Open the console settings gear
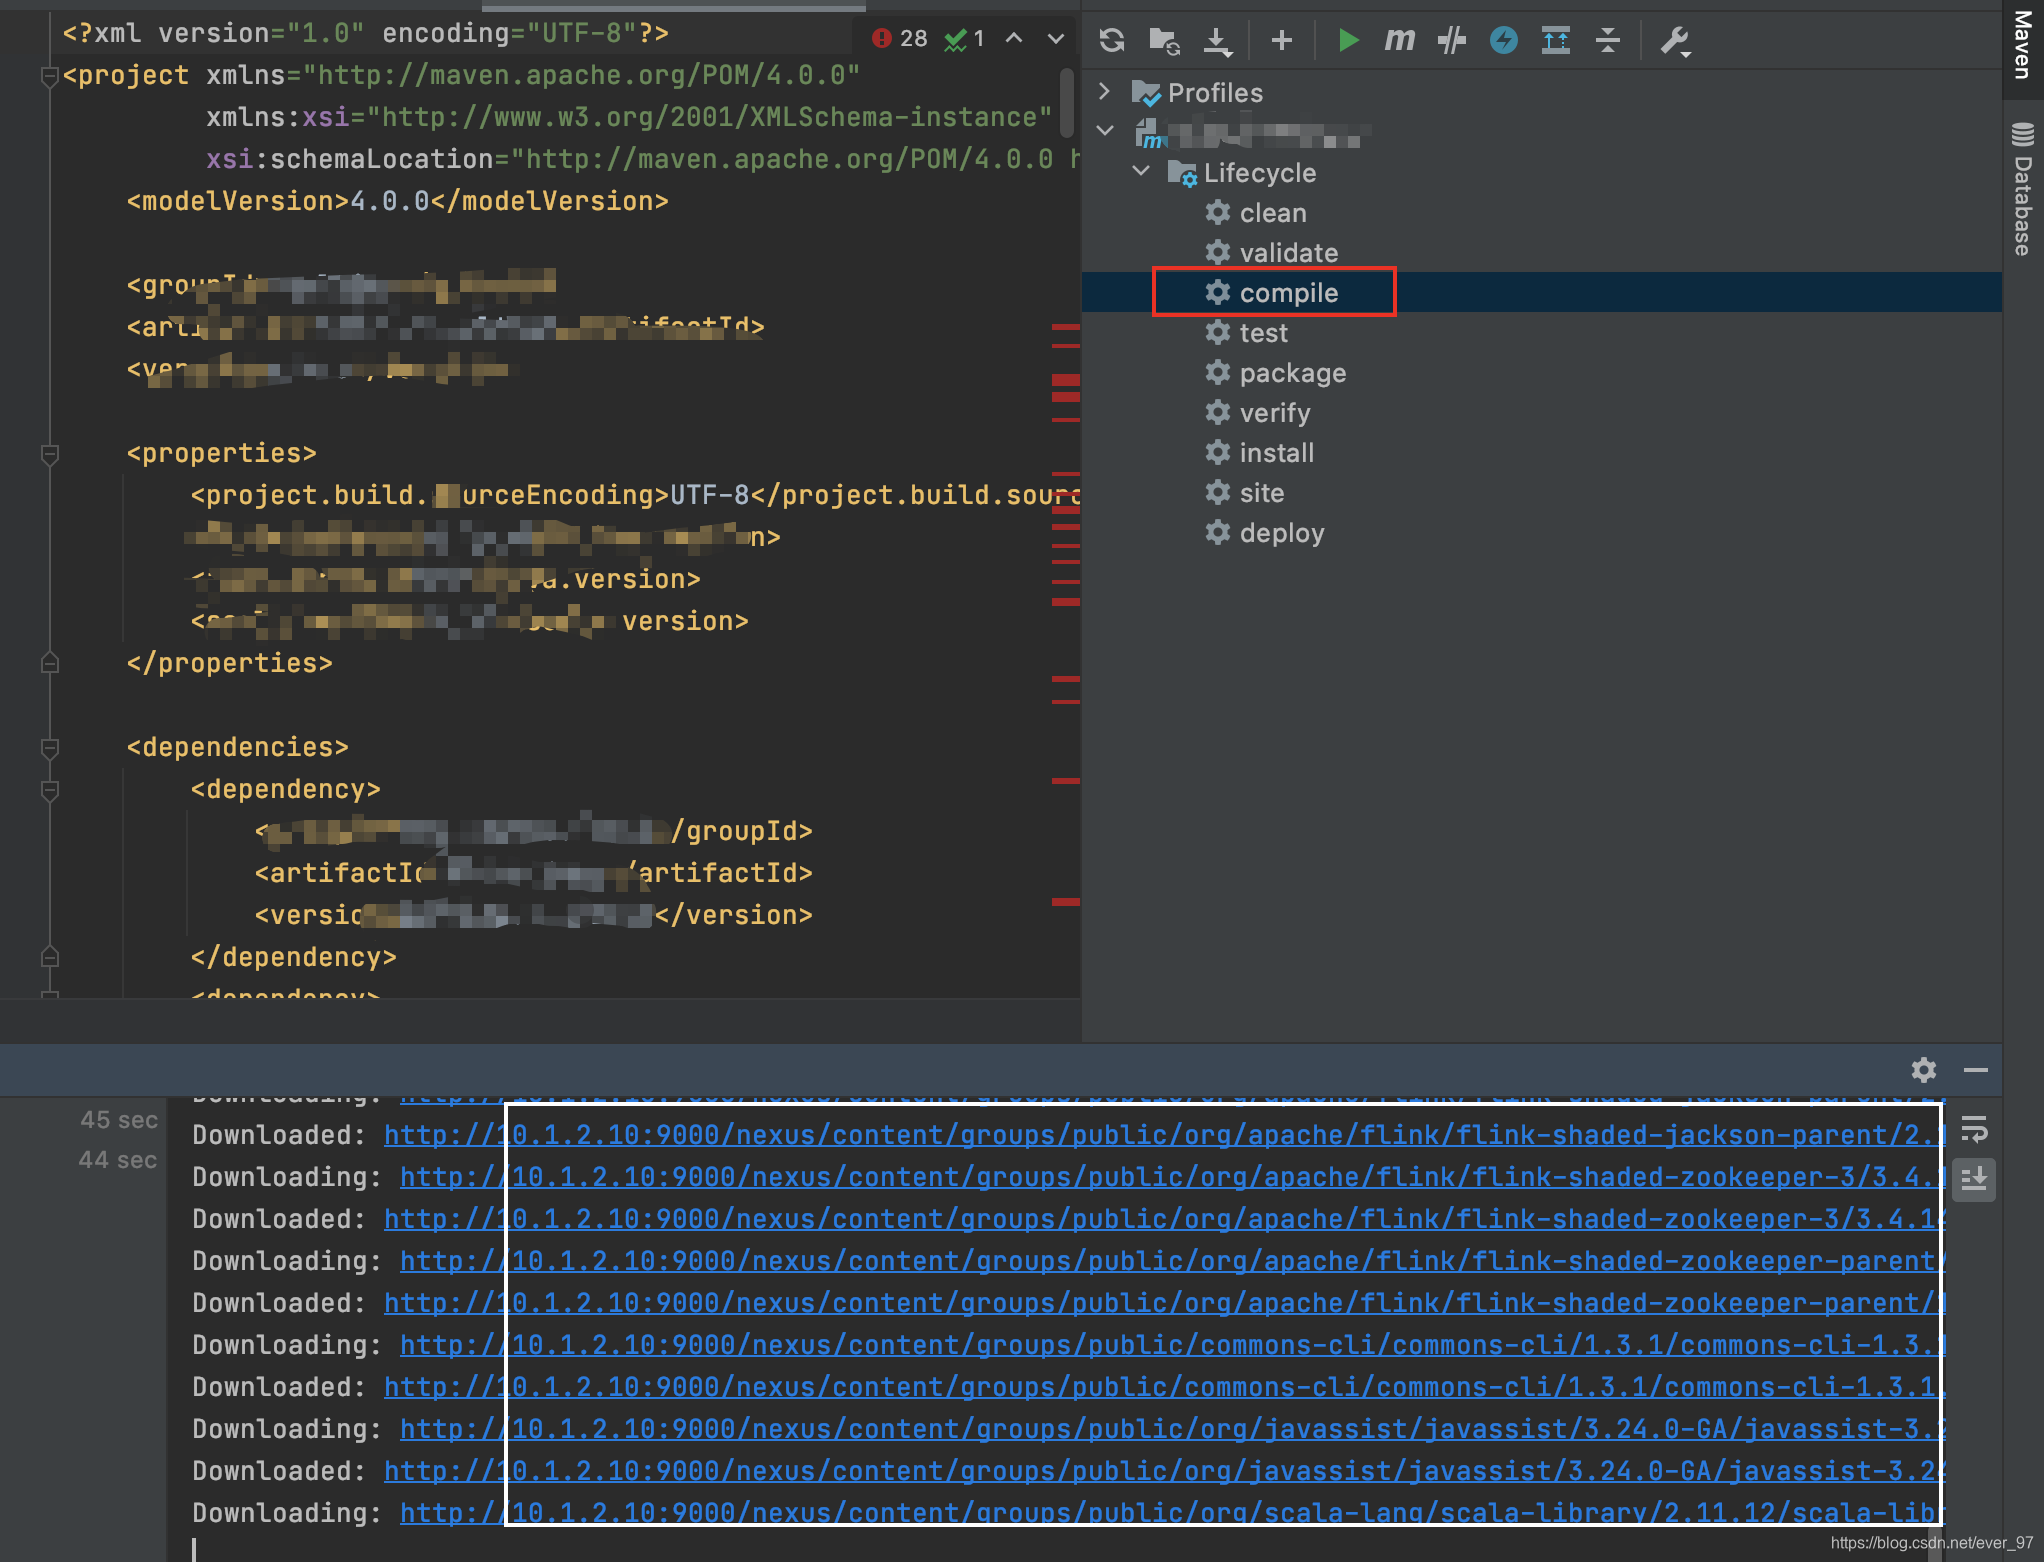 tap(1923, 1069)
